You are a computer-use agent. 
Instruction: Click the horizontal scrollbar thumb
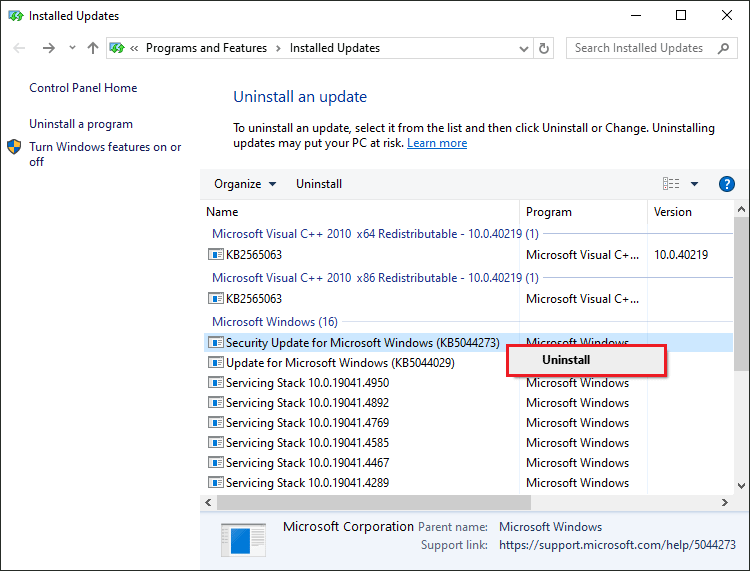pyautogui.click(x=374, y=503)
